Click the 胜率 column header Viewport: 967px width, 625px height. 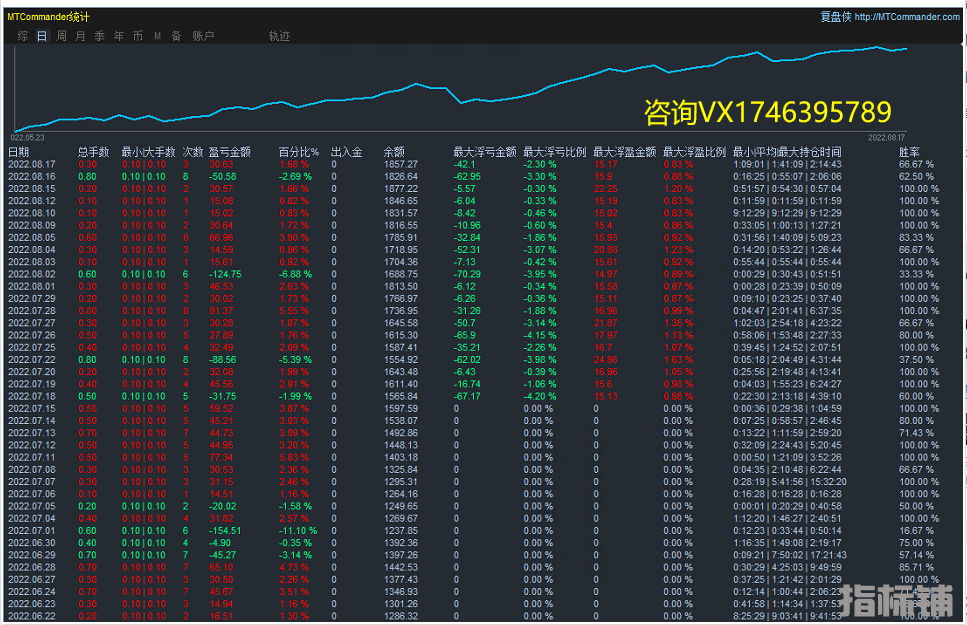910,152
